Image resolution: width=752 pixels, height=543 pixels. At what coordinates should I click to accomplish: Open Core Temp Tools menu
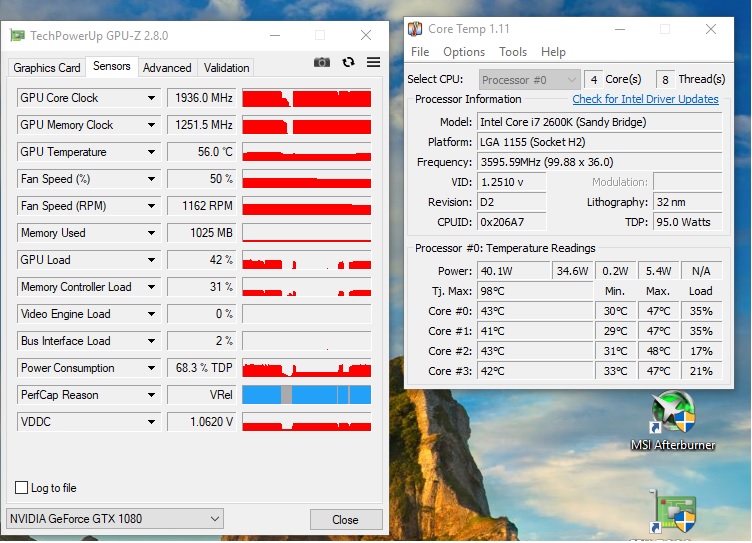pyautogui.click(x=513, y=52)
